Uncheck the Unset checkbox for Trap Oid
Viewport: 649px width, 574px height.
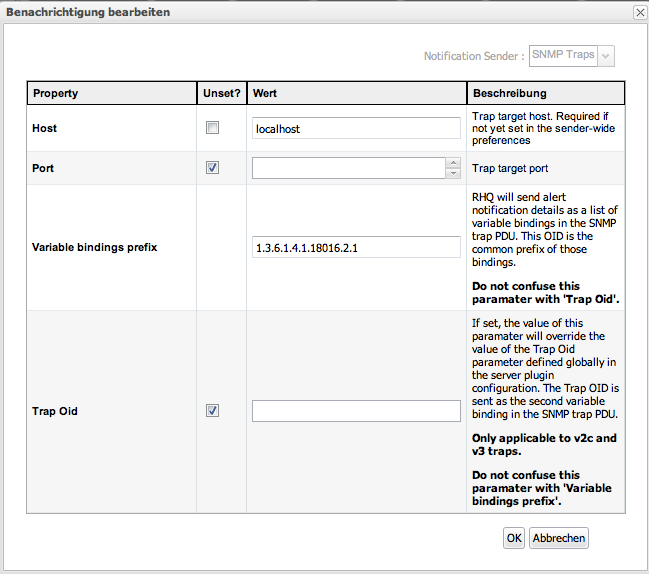[x=212, y=411]
